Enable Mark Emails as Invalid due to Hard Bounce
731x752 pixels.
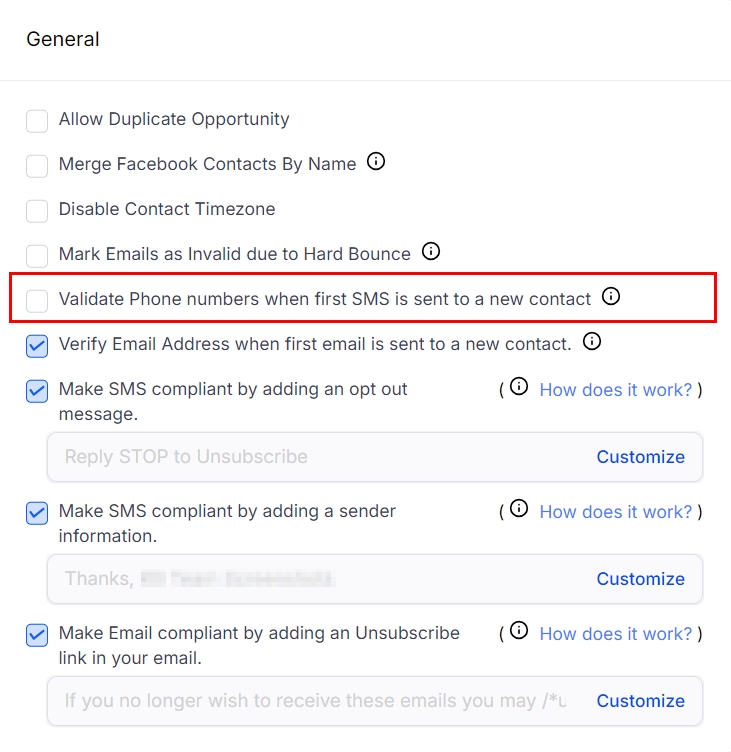coord(37,256)
